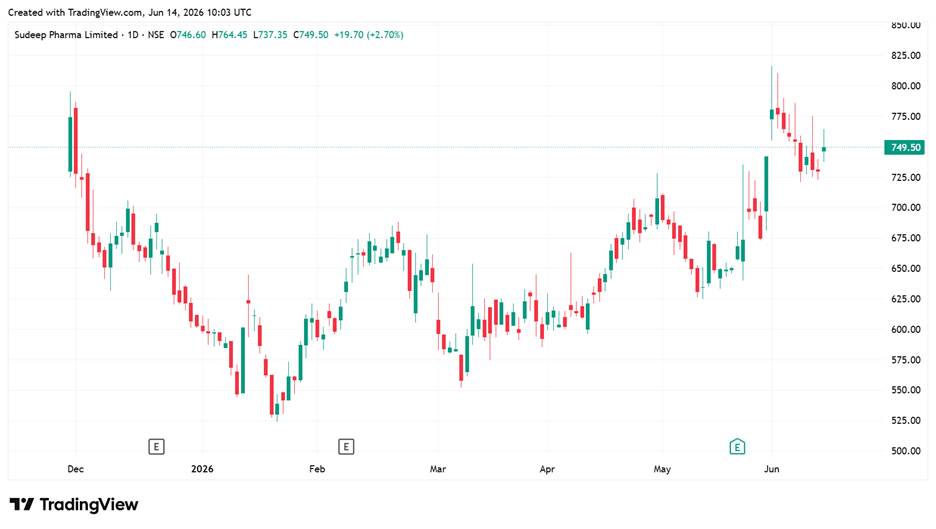The image size is (936, 529).
Task: Click the 775.00 price axis label
Action: pos(906,116)
